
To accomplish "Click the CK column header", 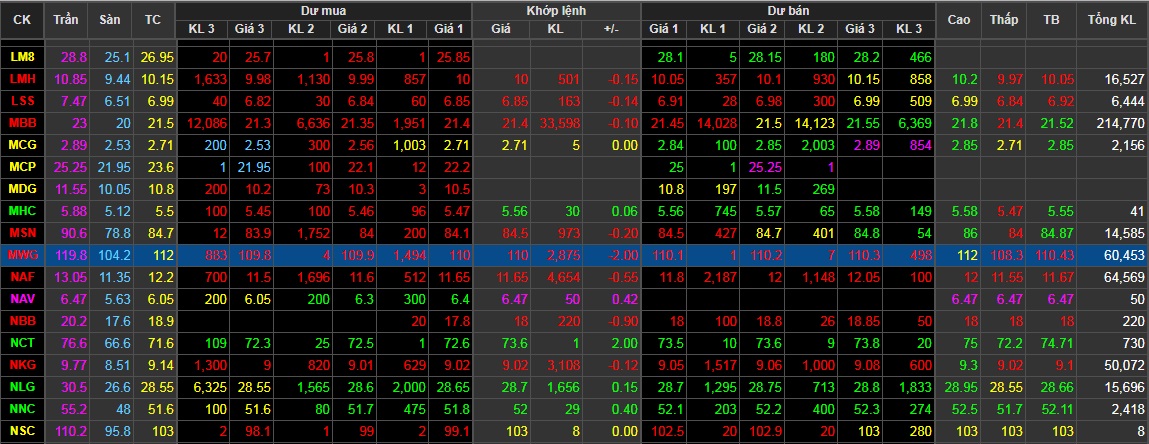I will coord(22,19).
